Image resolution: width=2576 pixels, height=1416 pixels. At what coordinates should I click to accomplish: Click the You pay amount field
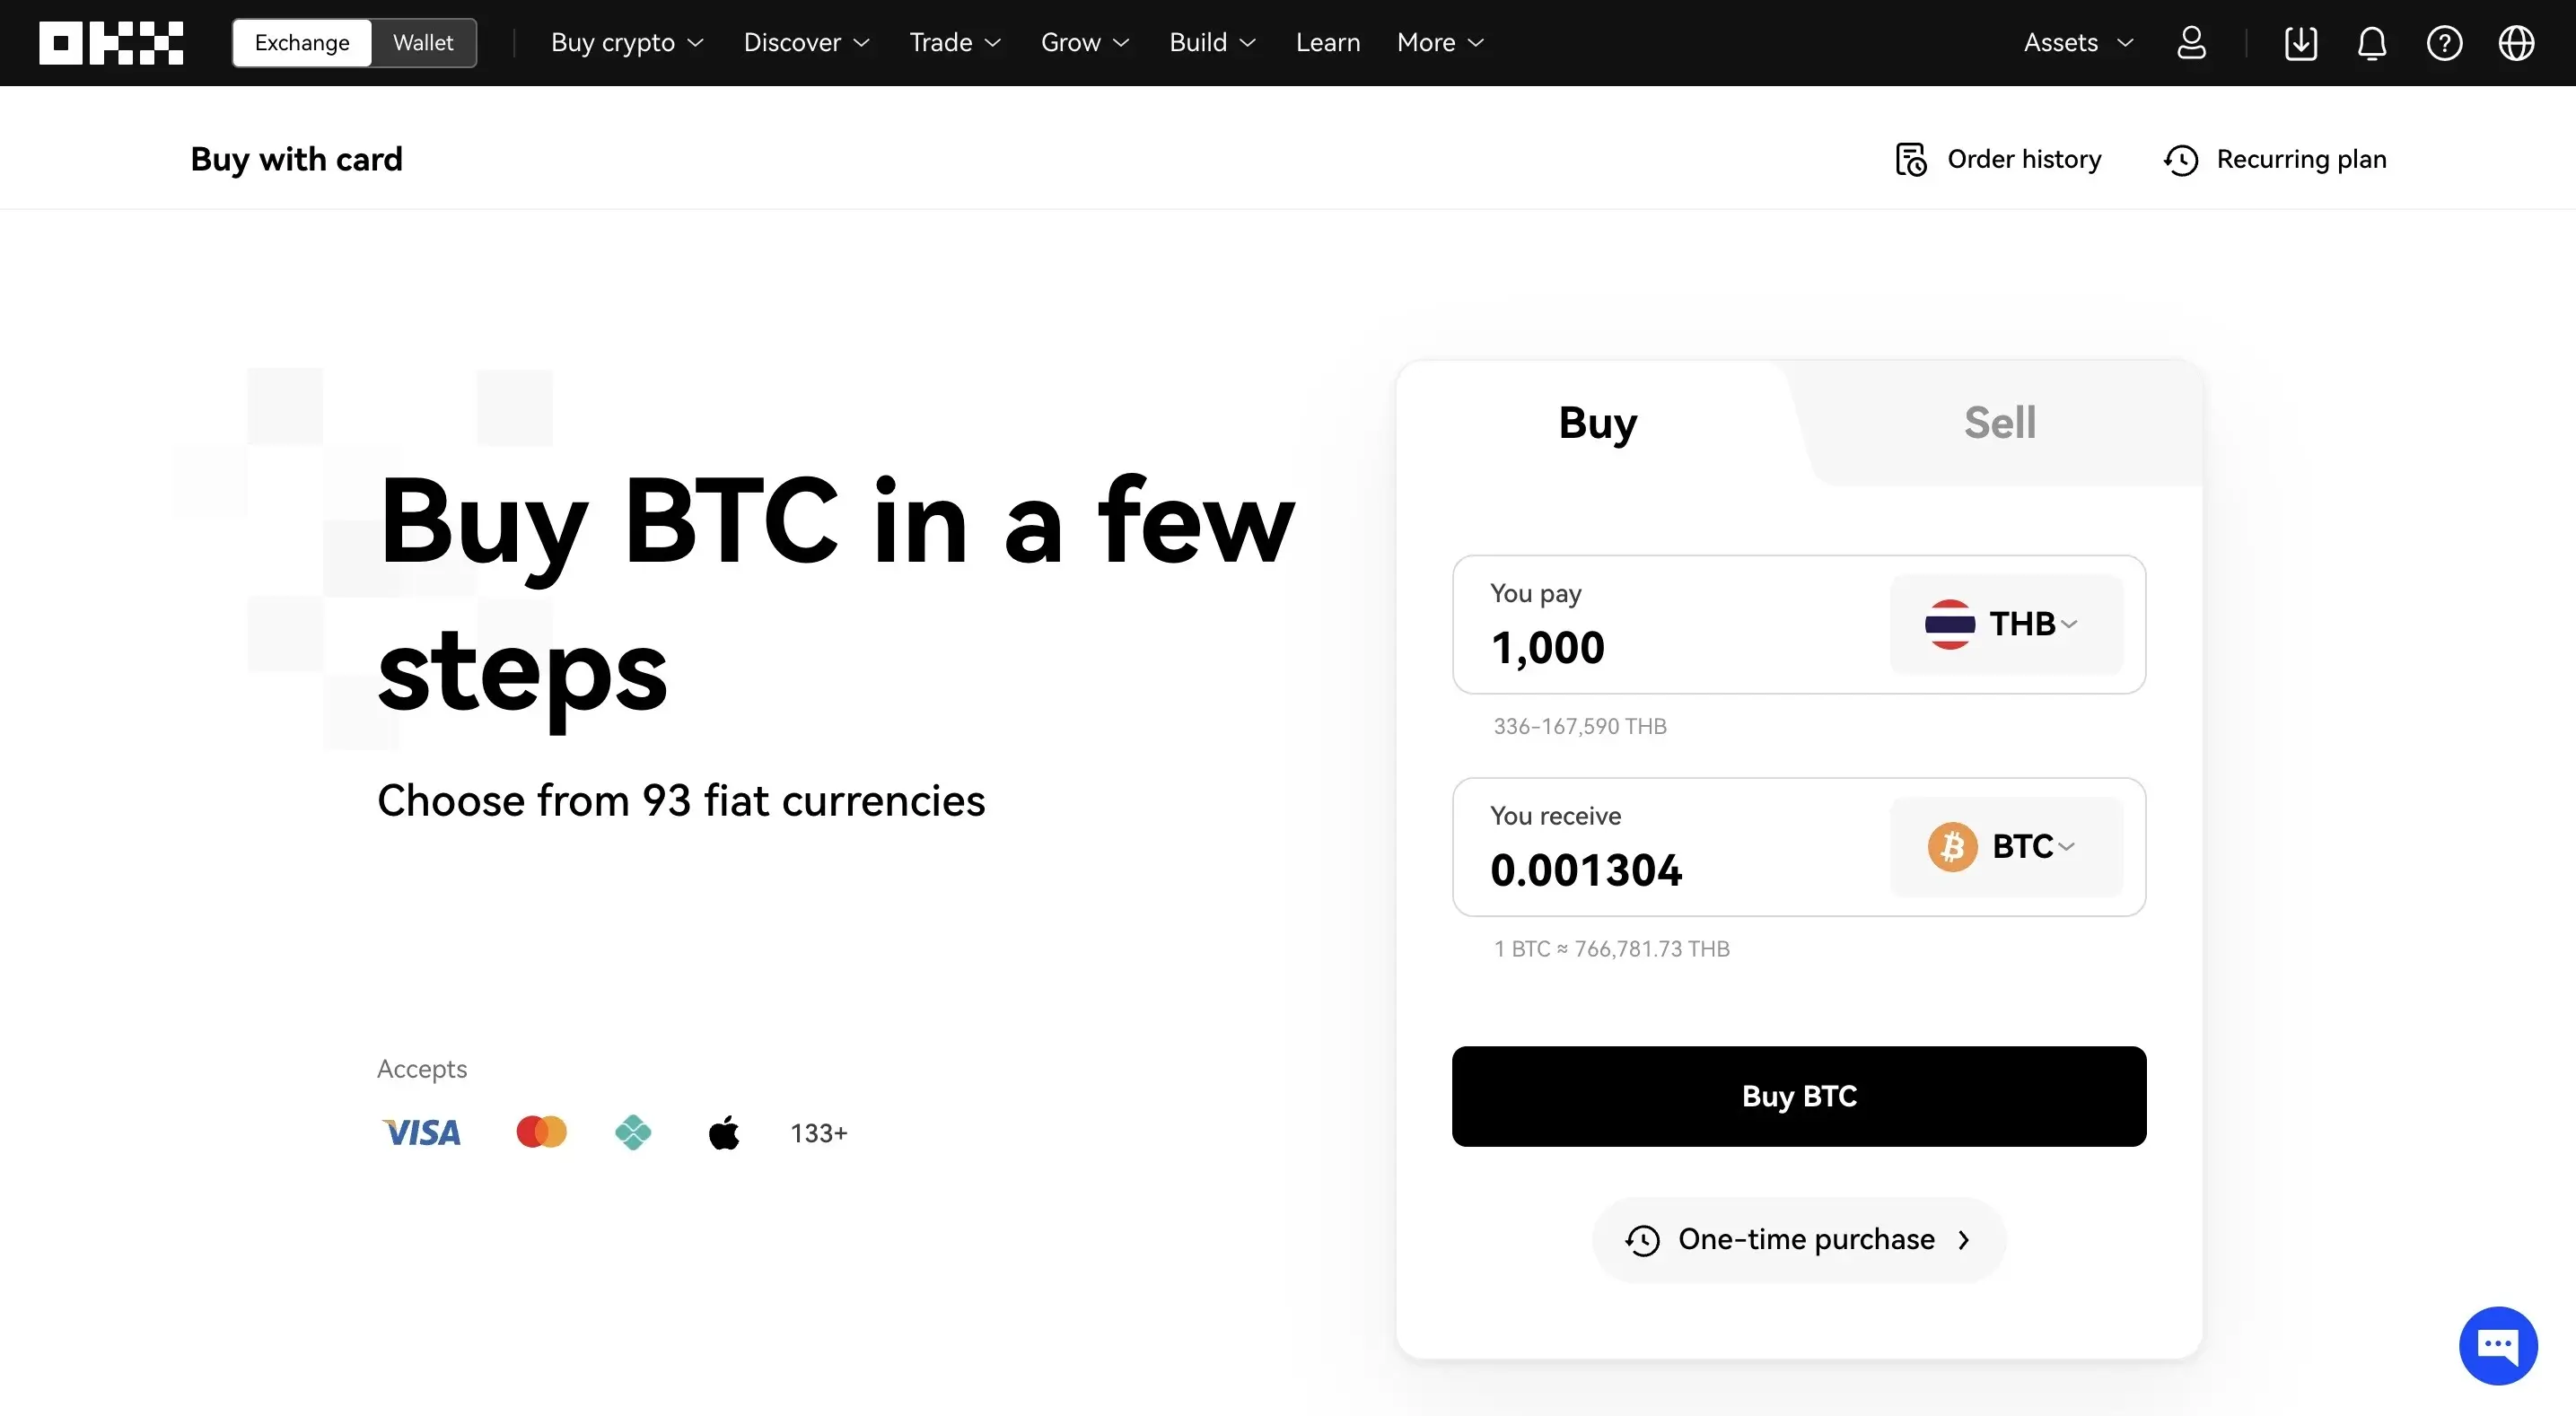tap(1660, 647)
